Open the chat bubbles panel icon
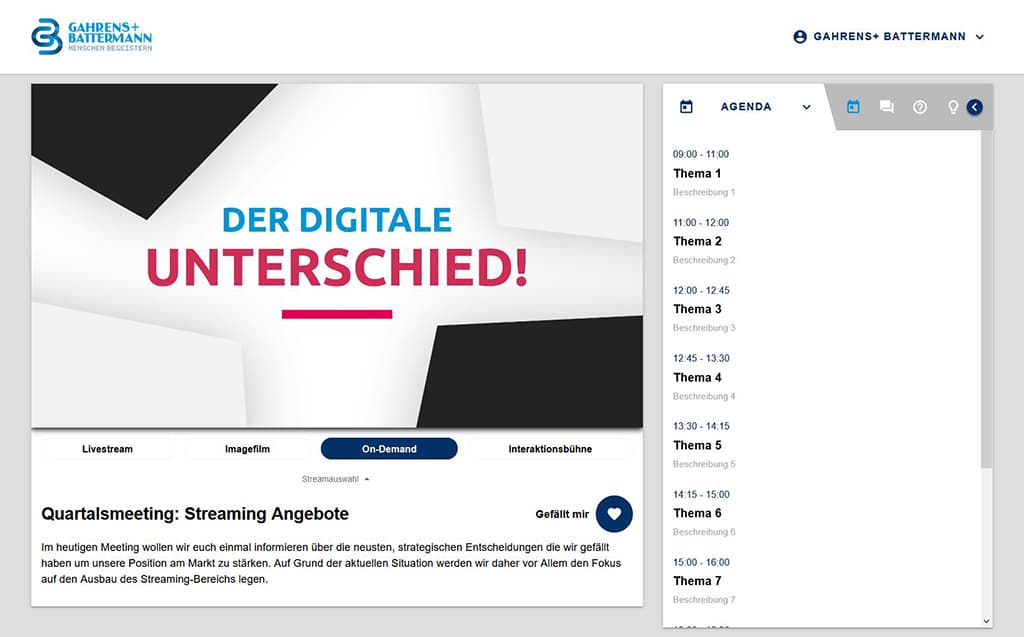The width and height of the screenshot is (1024, 637). (x=886, y=107)
